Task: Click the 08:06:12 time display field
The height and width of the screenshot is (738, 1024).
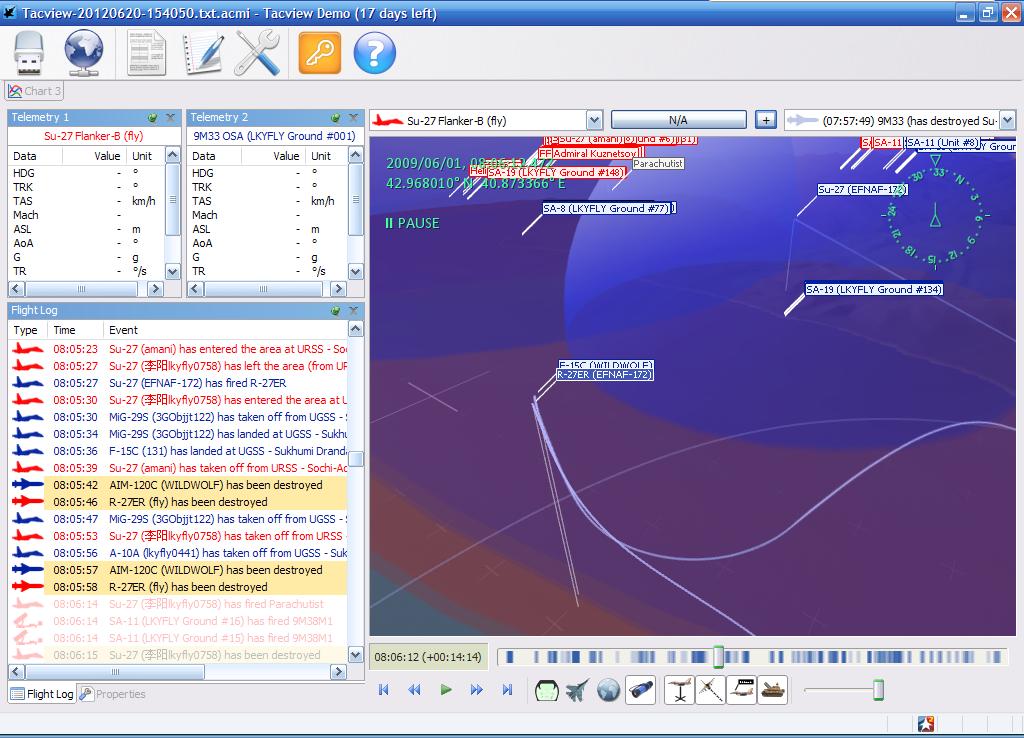Action: [428, 657]
